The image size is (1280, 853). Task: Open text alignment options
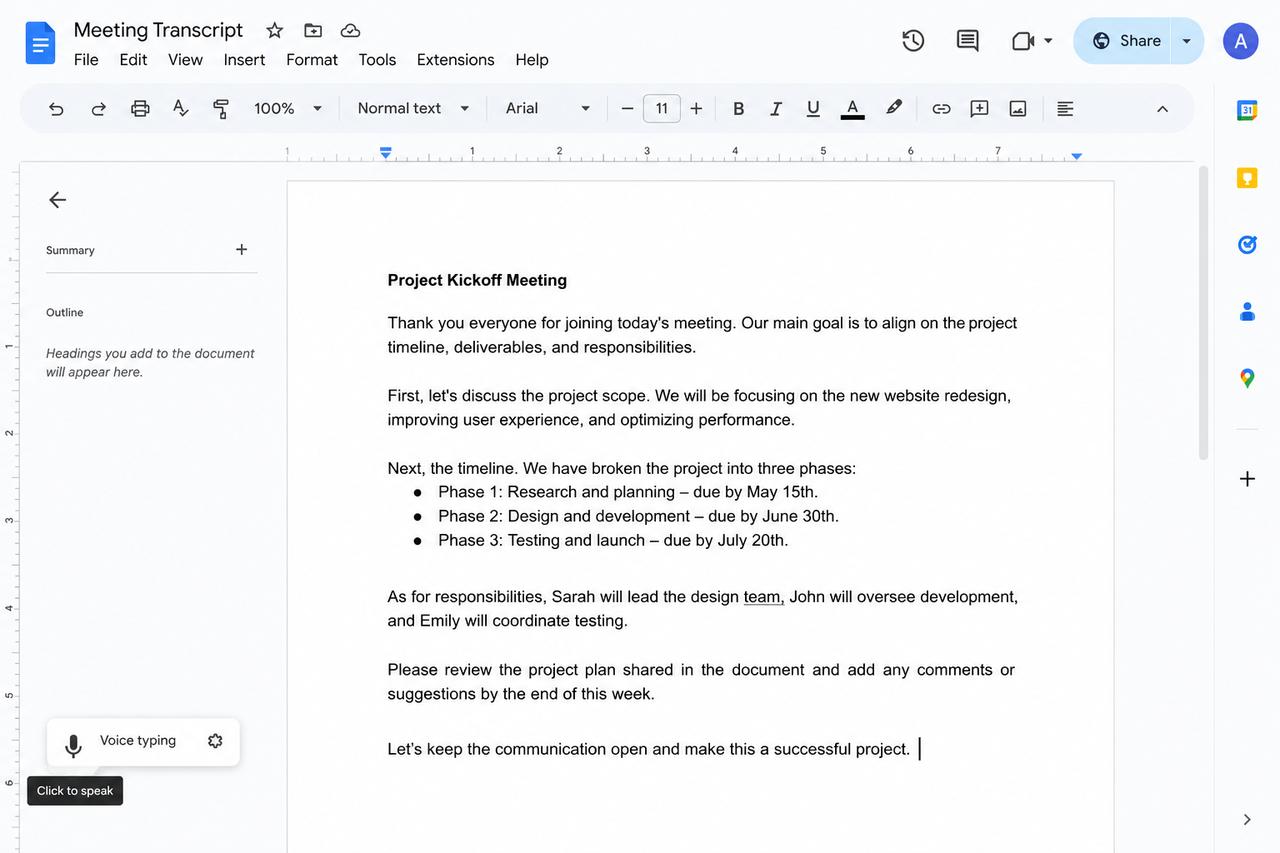[1065, 108]
